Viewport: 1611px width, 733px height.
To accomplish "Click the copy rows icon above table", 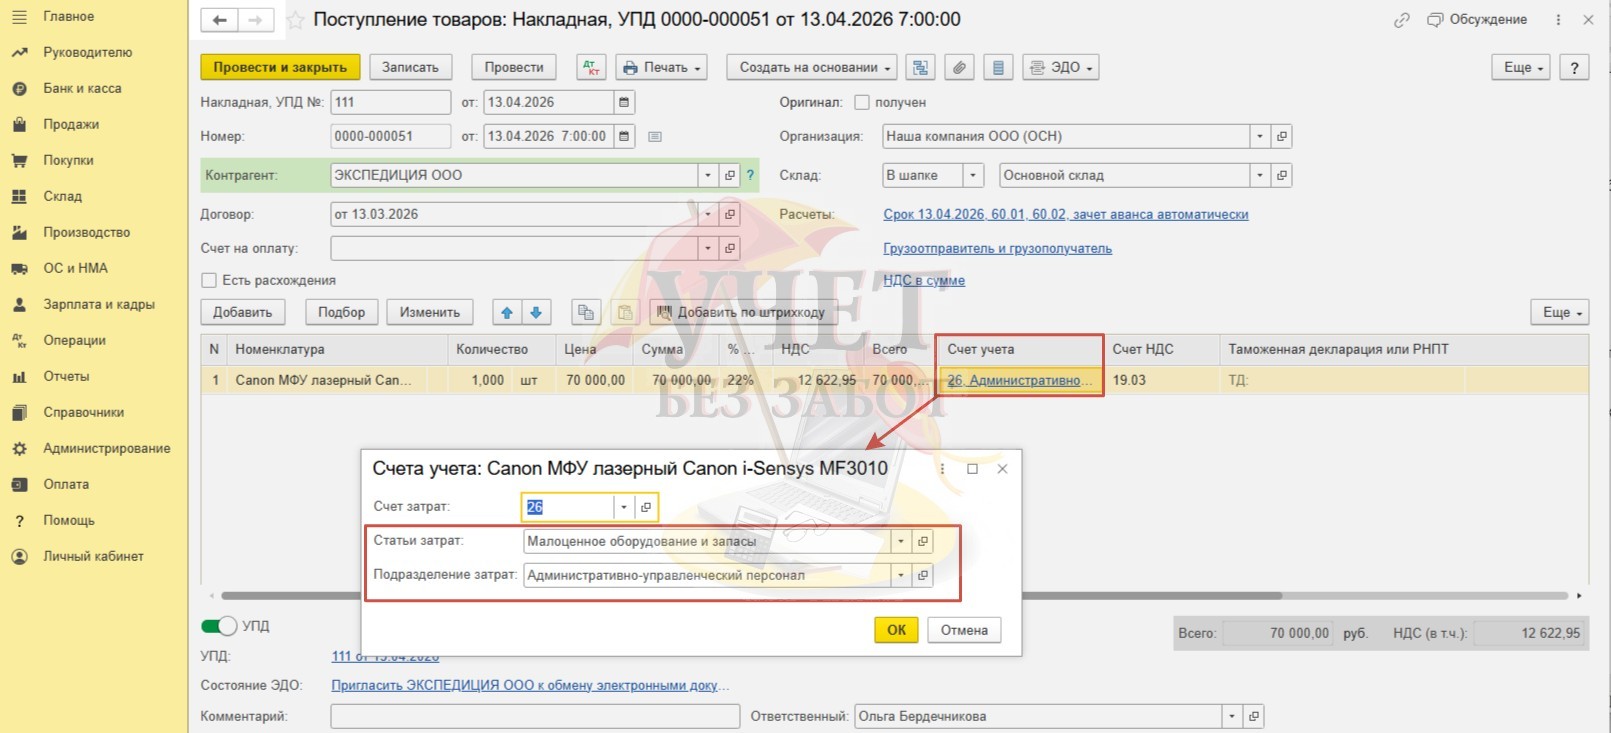I will click(585, 313).
